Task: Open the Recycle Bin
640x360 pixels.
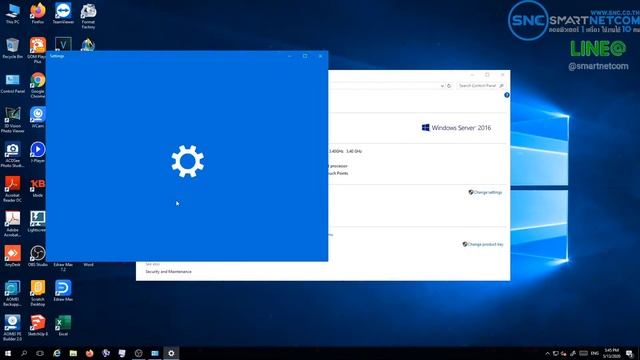Action: coord(12,48)
